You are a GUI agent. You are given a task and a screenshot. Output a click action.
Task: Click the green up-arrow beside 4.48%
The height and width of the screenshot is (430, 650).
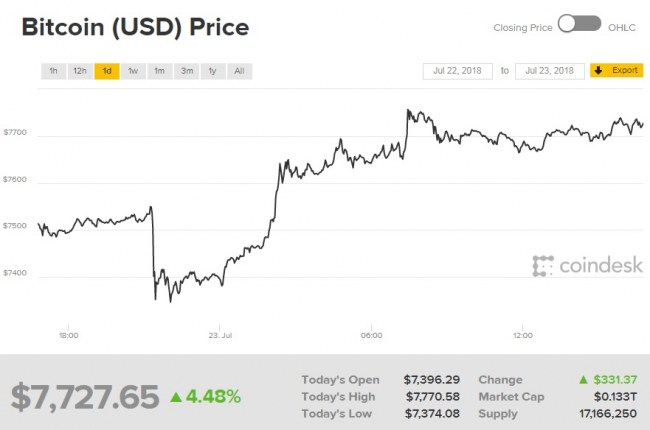pos(176,396)
